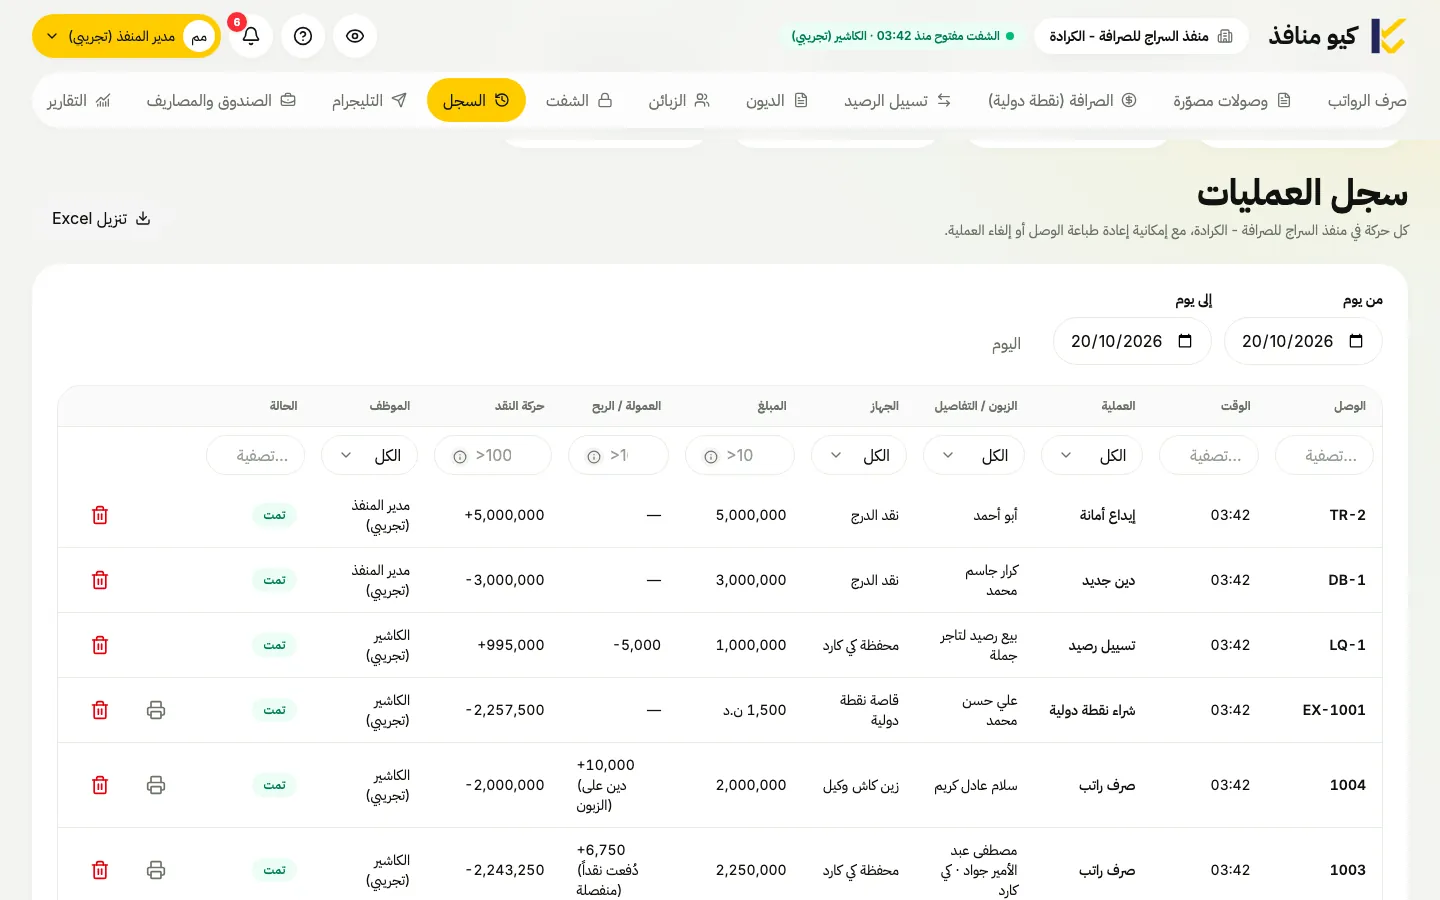Viewport: 1440px width, 900px height.
Task: Click the إلى يوم date input
Action: tap(1132, 341)
